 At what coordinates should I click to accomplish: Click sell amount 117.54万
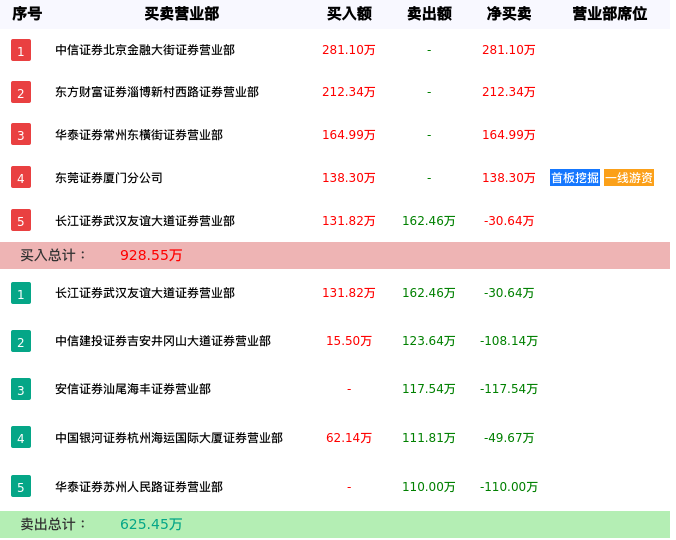click(x=429, y=389)
